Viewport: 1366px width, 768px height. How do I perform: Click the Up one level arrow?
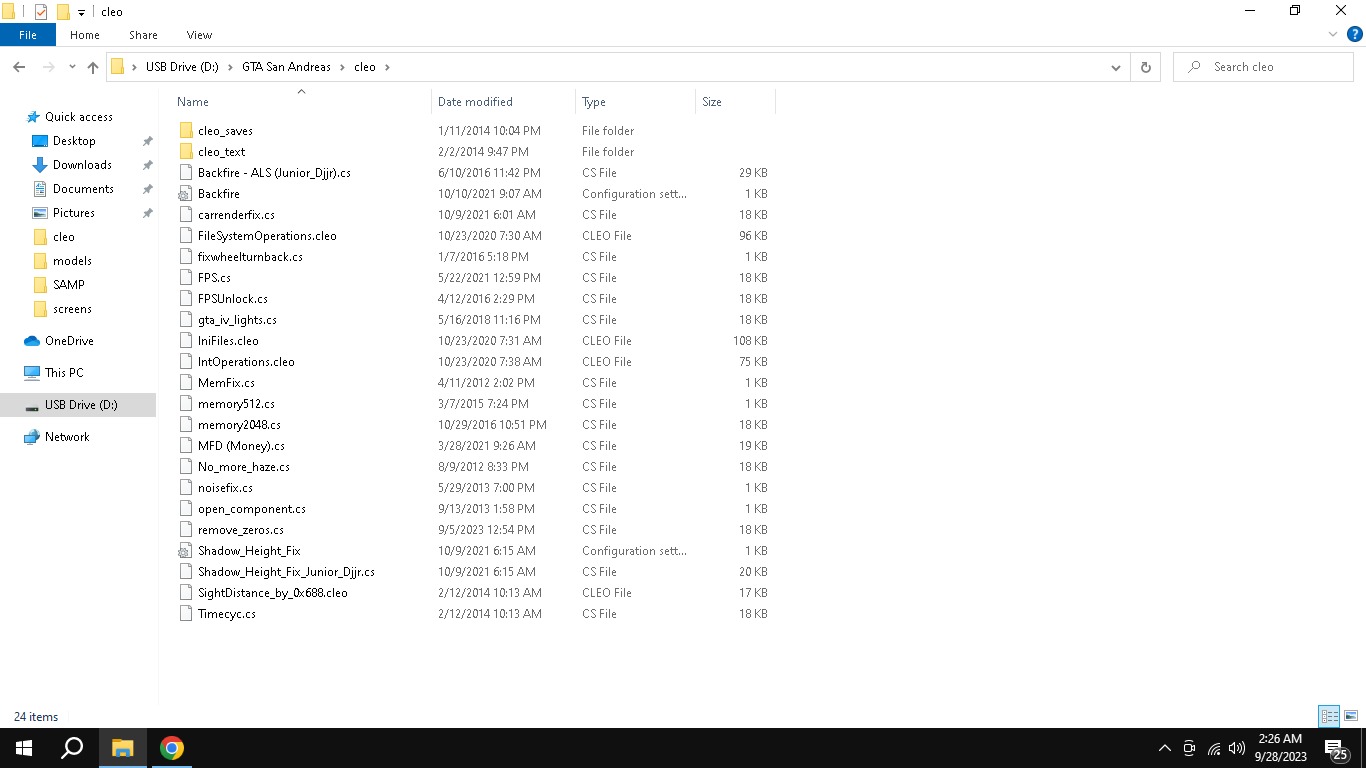(93, 67)
